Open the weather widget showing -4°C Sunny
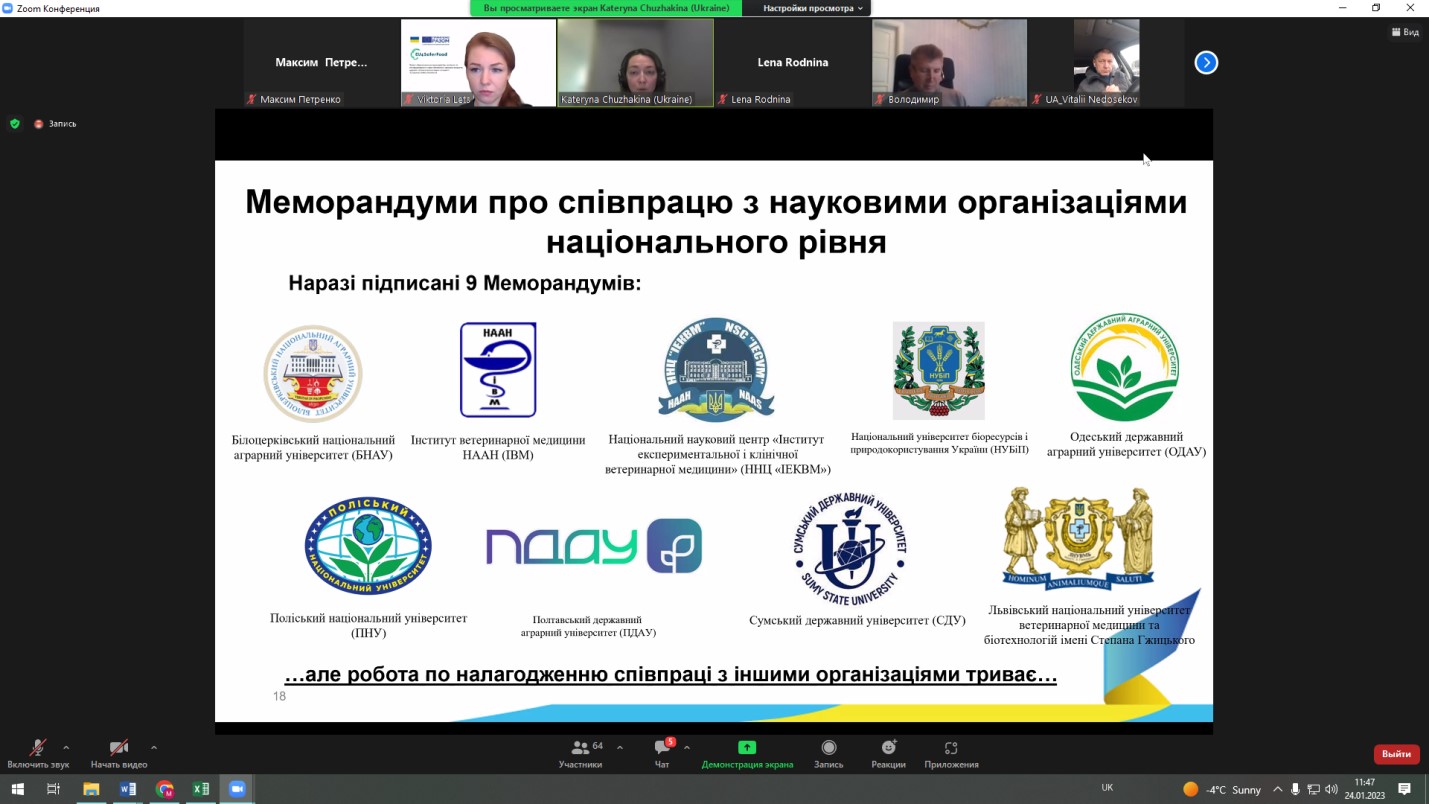The height and width of the screenshot is (804, 1429). [x=1222, y=790]
